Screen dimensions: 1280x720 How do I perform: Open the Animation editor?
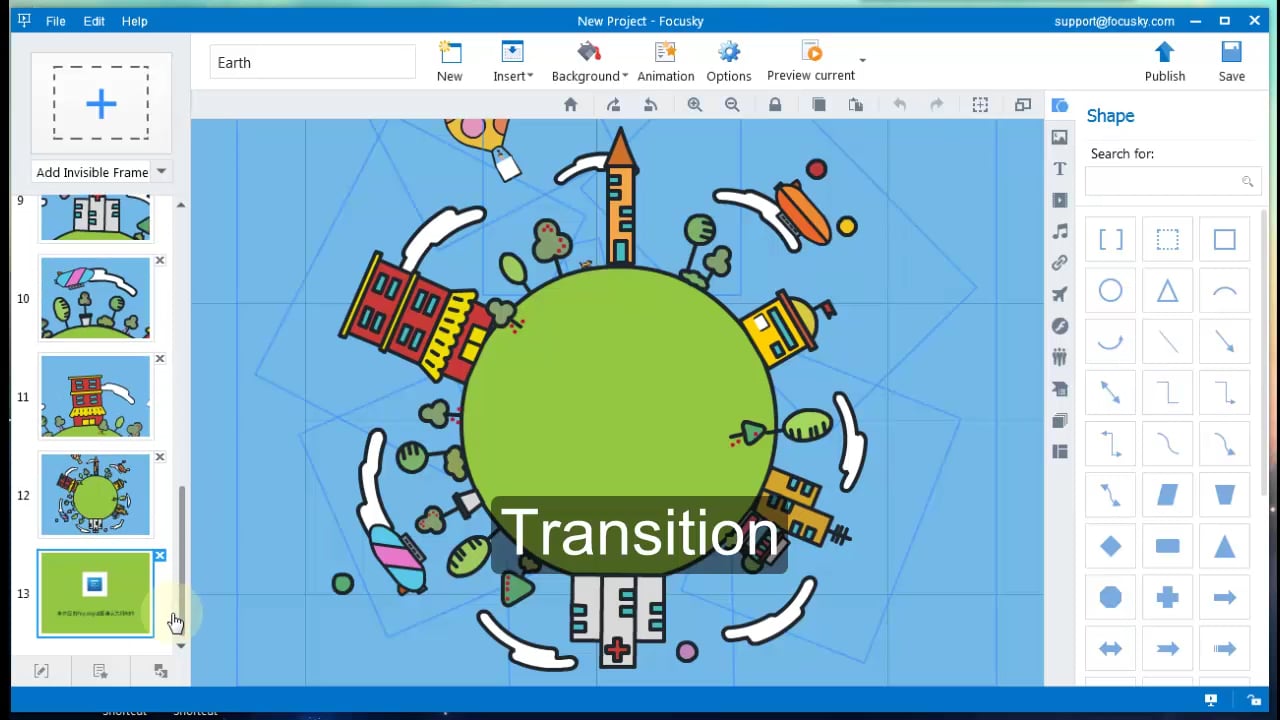coord(666,62)
